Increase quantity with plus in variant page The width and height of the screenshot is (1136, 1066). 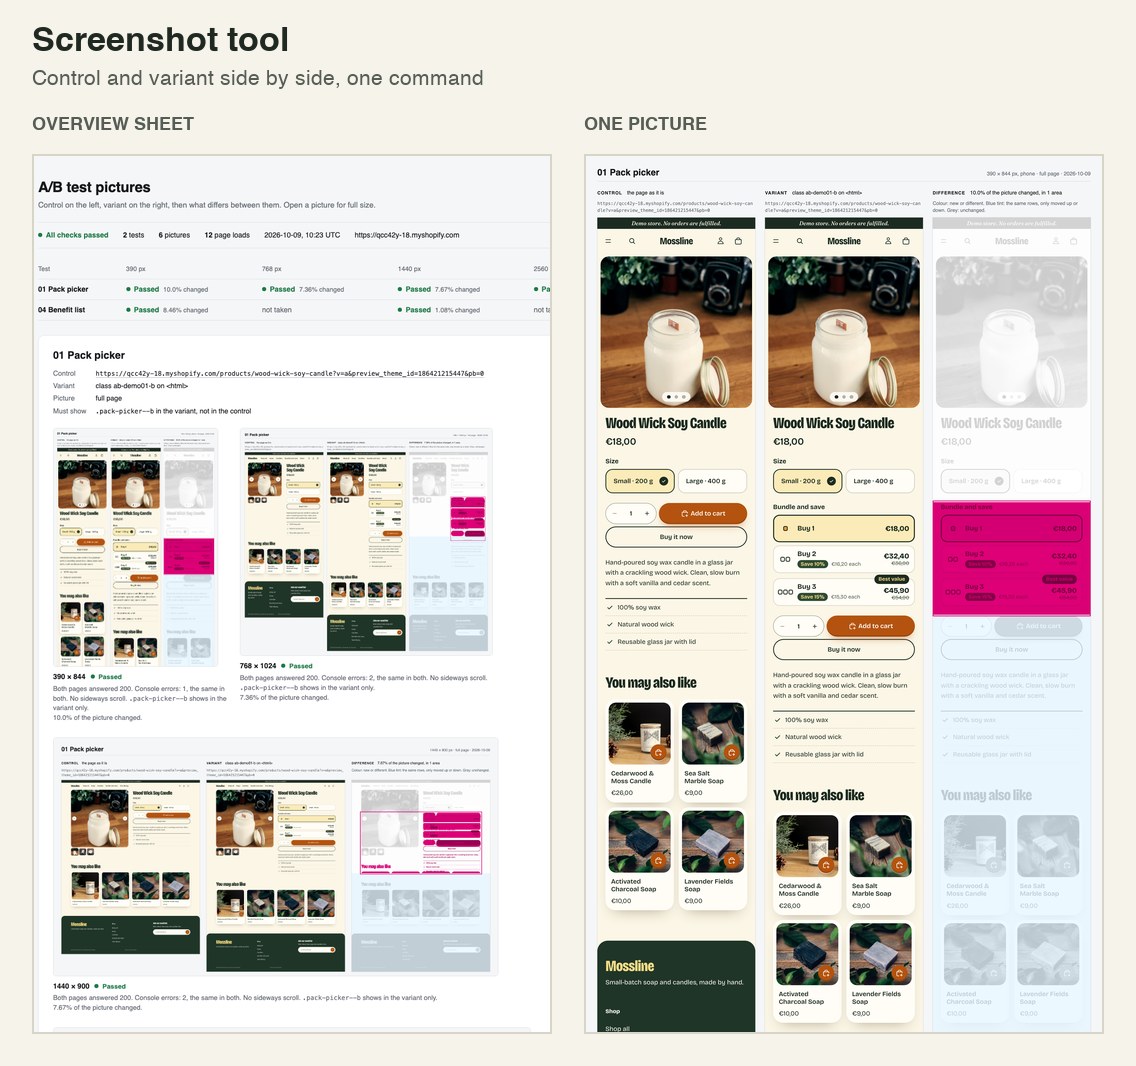814,626
